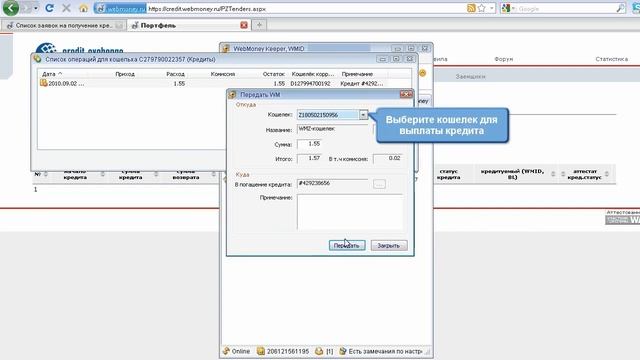The image size is (640, 360).
Task: Open the navigation history dropdown arrow
Action: [36, 9]
